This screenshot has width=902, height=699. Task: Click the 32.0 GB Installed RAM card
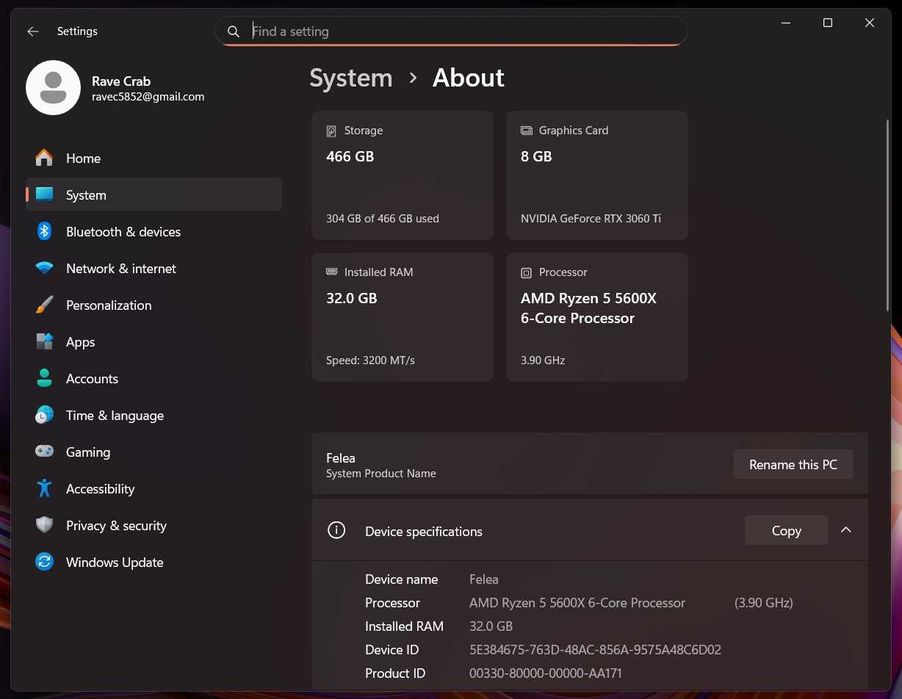402,317
